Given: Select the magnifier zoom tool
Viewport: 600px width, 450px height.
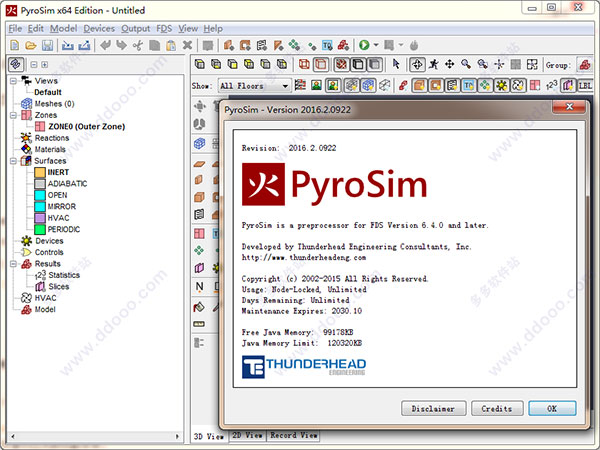Looking at the screenshot, I should click(466, 64).
